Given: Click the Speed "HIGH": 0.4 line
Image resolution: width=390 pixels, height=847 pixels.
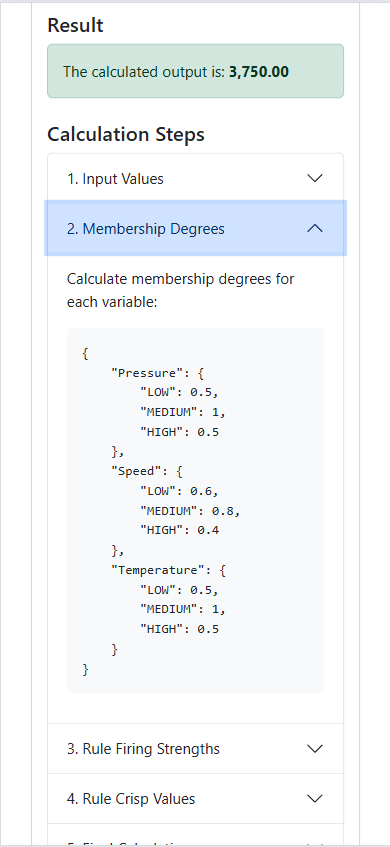Looking at the screenshot, I should tap(179, 530).
